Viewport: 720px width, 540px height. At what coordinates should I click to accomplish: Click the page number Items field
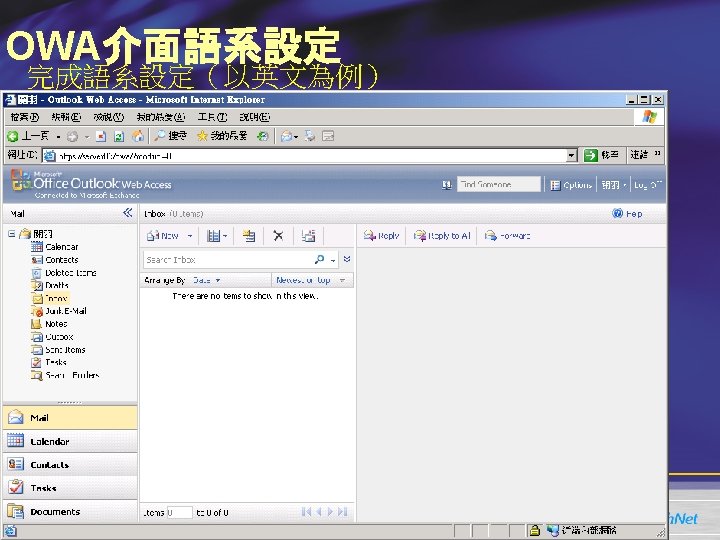tap(179, 512)
